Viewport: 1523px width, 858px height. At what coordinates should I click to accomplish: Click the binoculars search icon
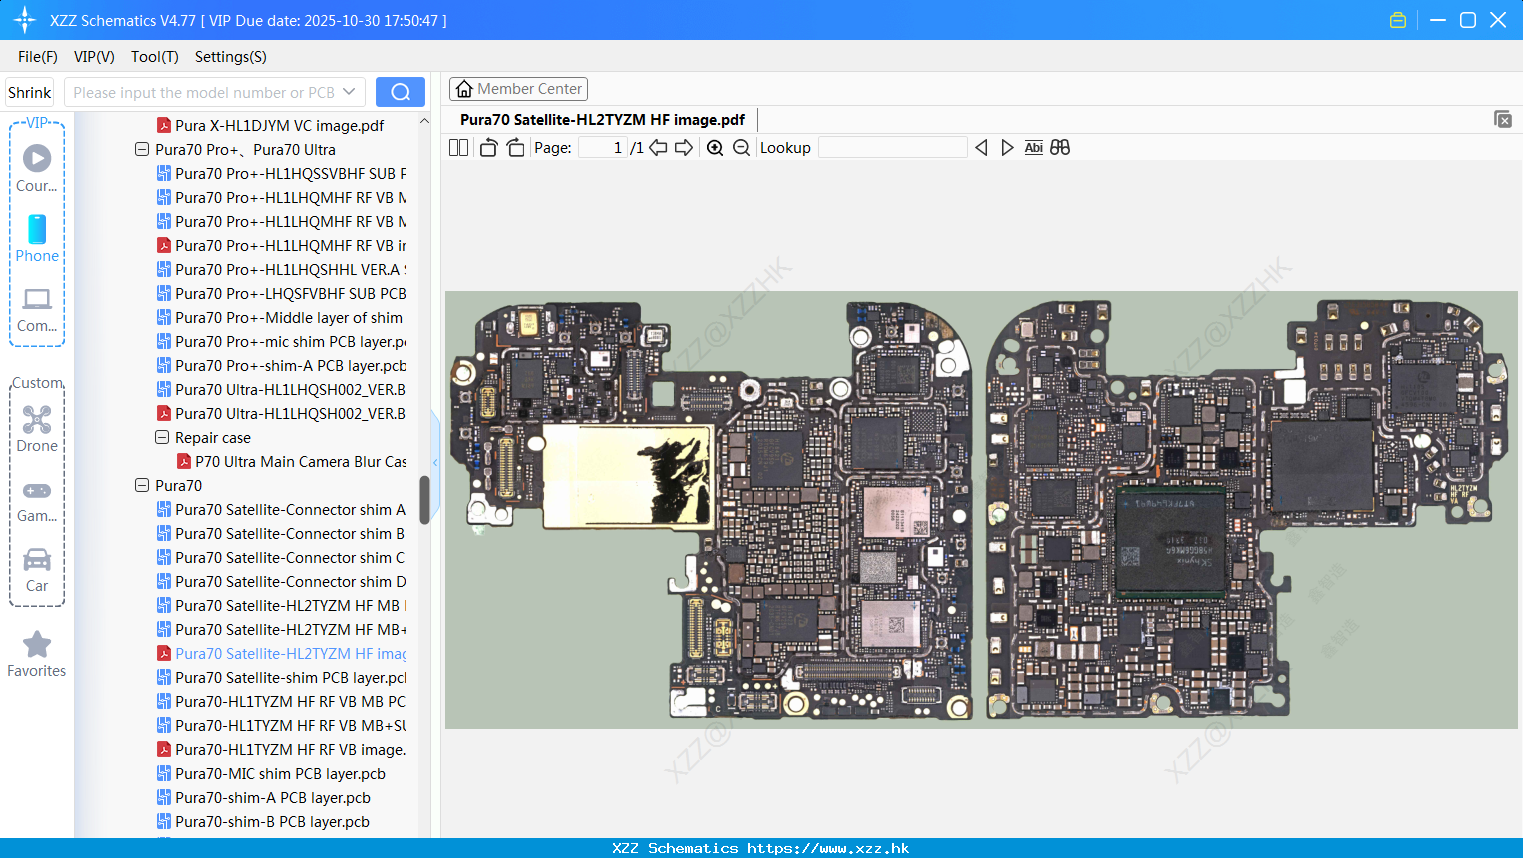click(1060, 148)
